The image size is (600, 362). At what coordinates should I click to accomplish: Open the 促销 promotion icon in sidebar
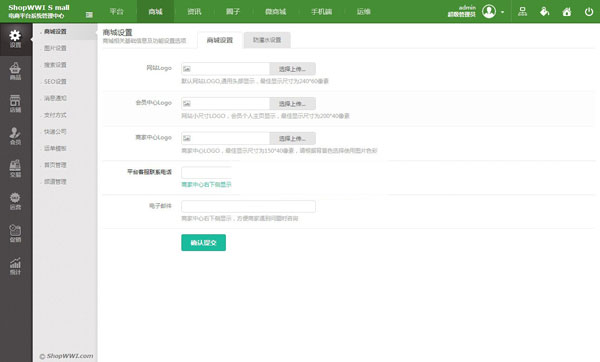pyautogui.click(x=15, y=234)
